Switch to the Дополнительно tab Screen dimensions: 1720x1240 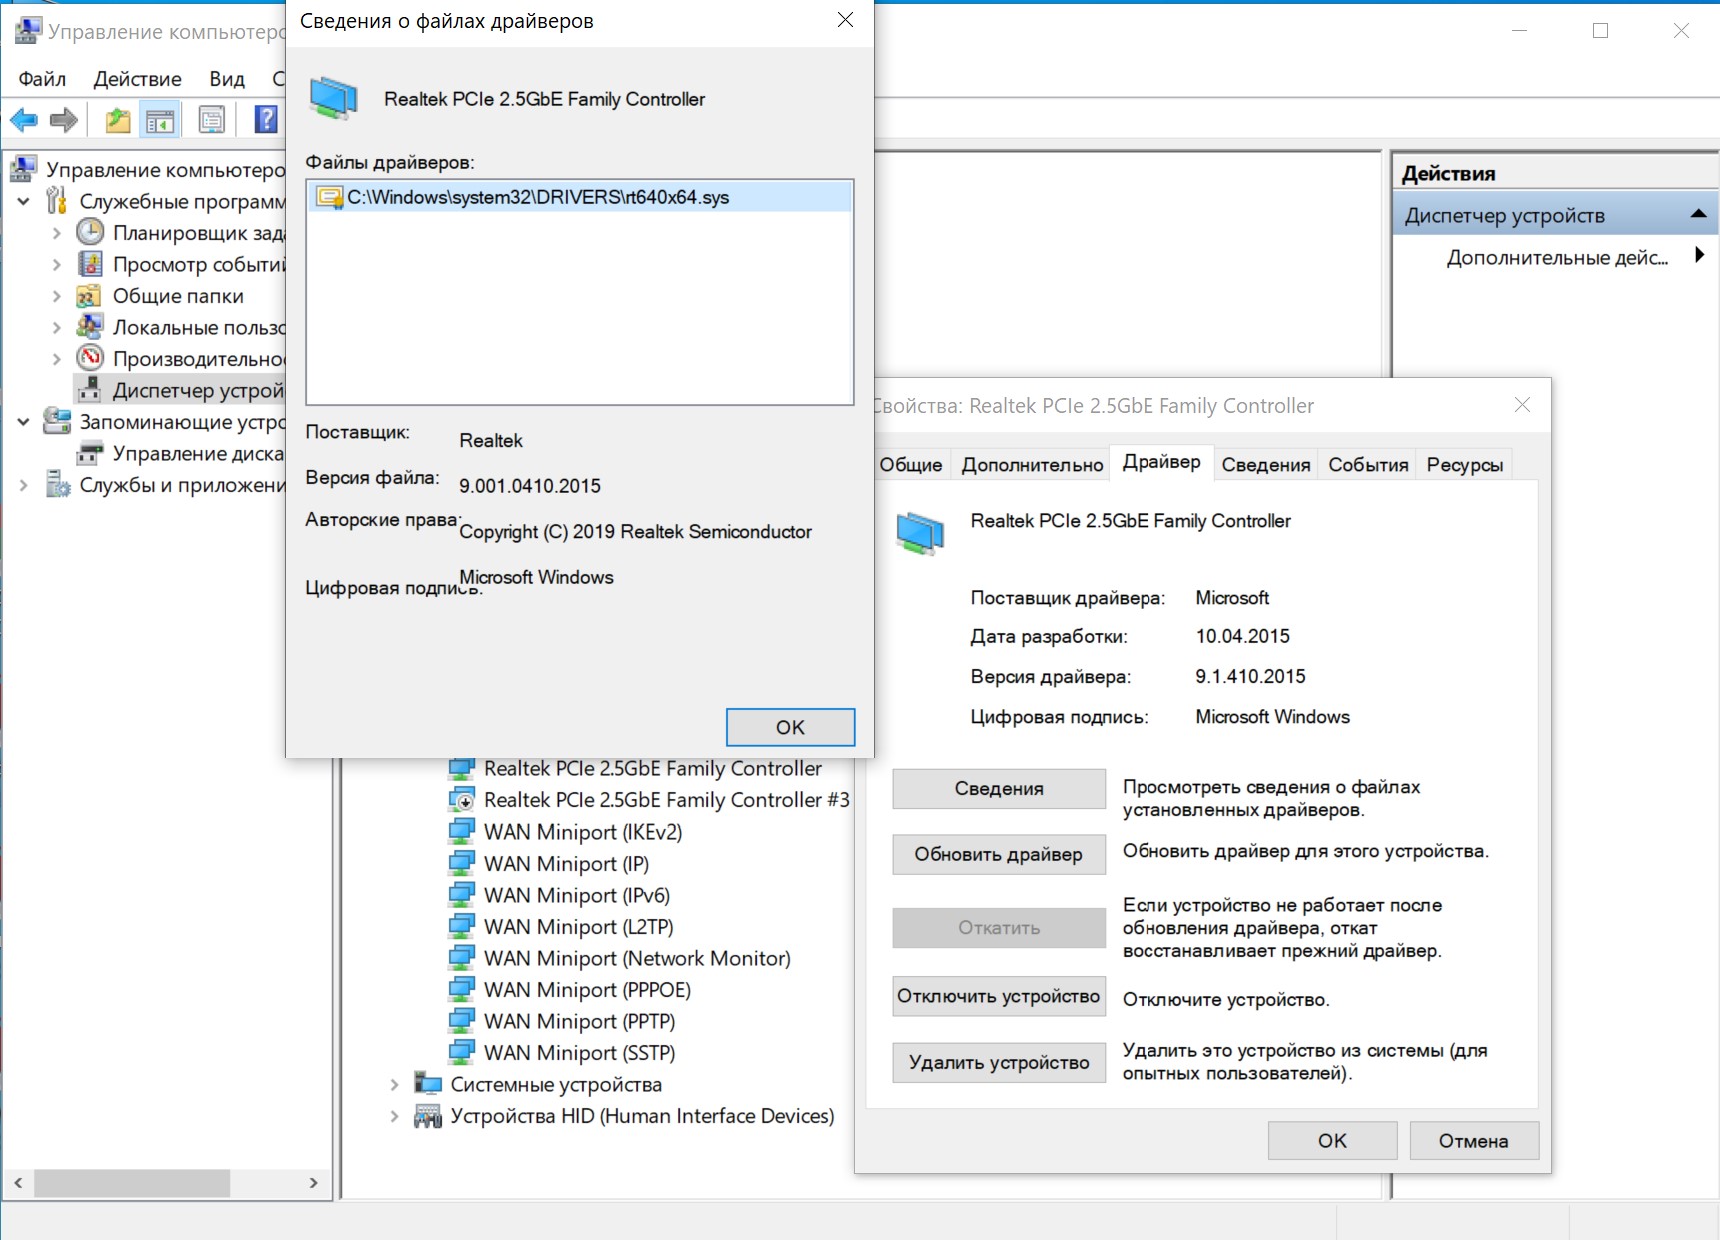point(1032,464)
